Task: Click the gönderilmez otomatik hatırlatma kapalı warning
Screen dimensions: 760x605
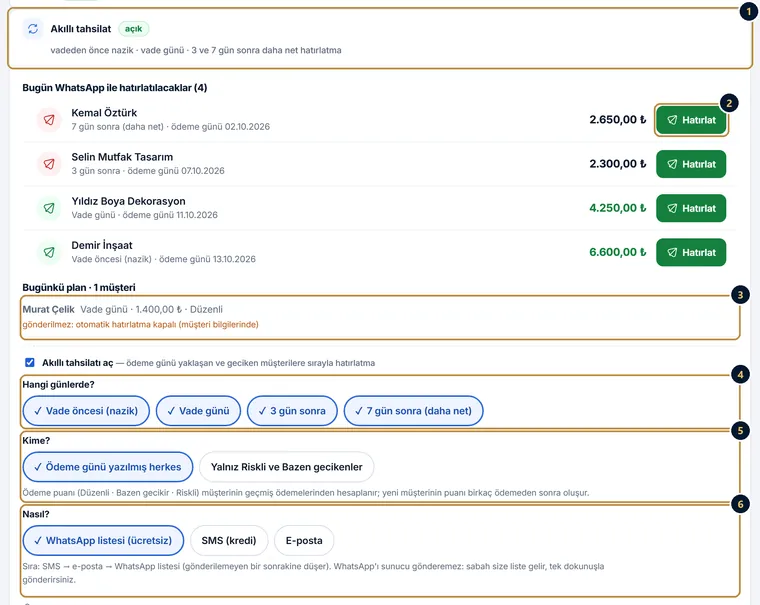Action: click(141, 324)
